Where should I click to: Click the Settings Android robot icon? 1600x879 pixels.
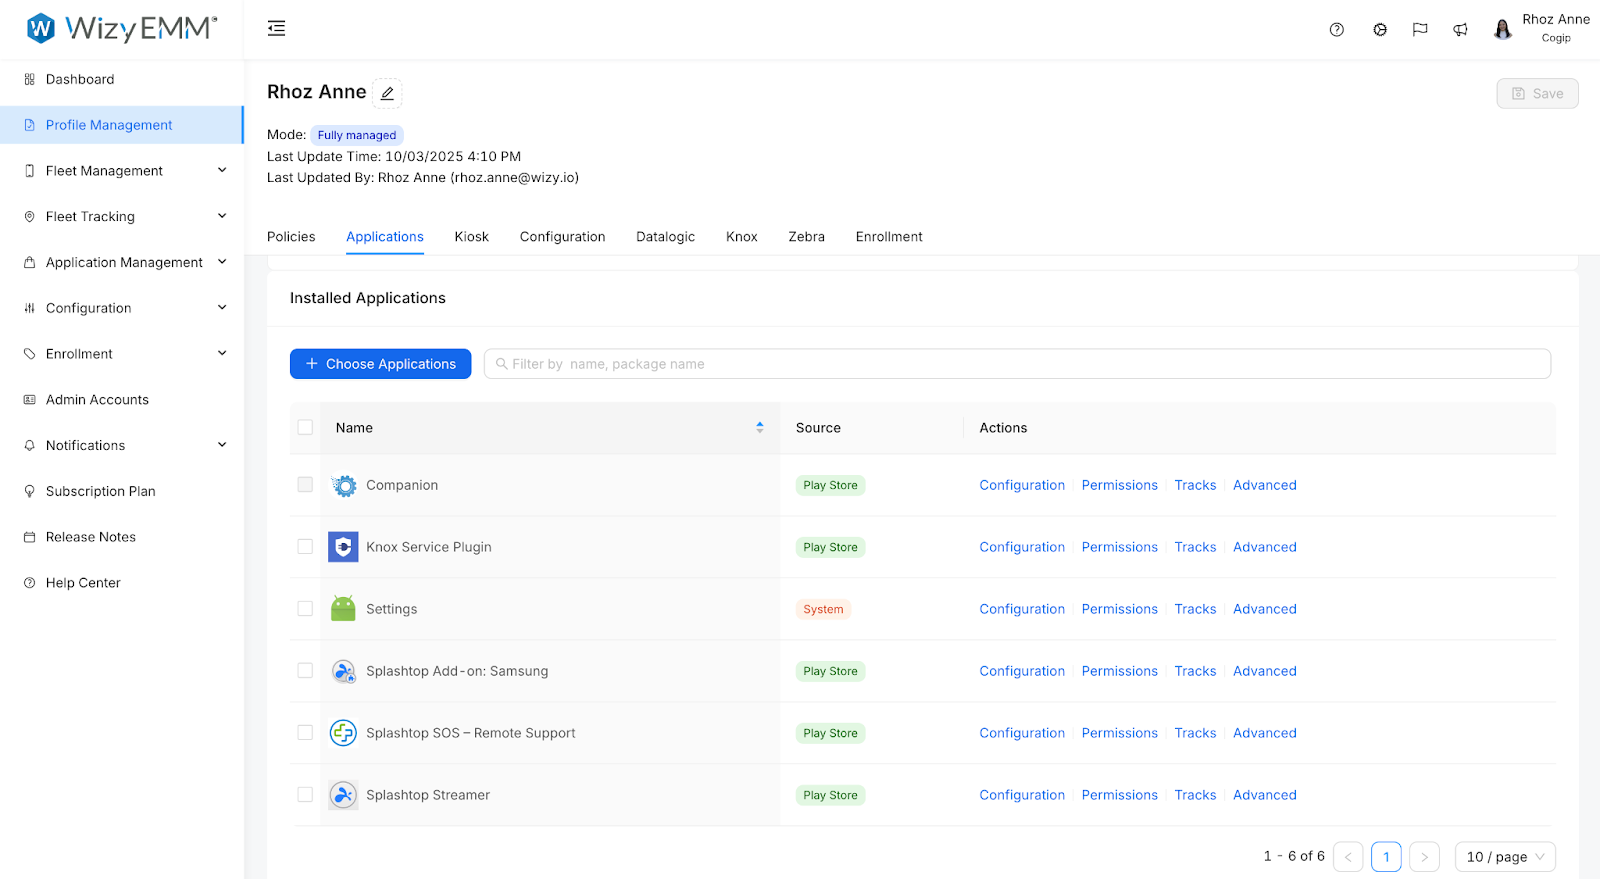coord(343,609)
